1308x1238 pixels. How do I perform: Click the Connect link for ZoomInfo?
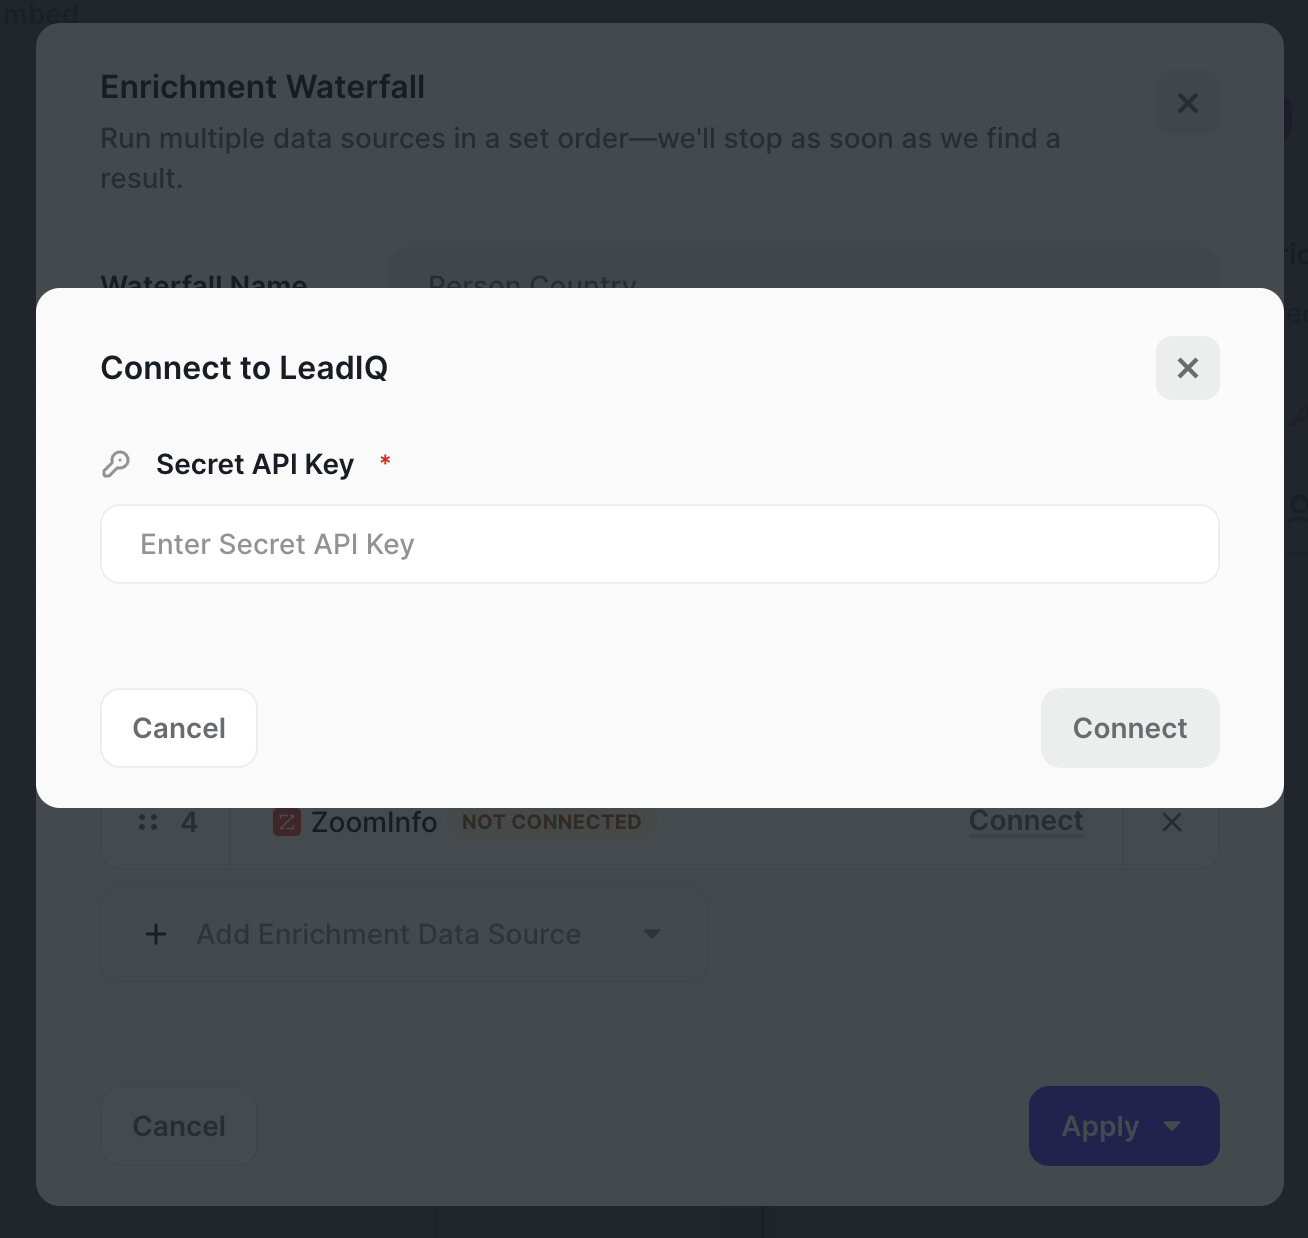(1025, 820)
